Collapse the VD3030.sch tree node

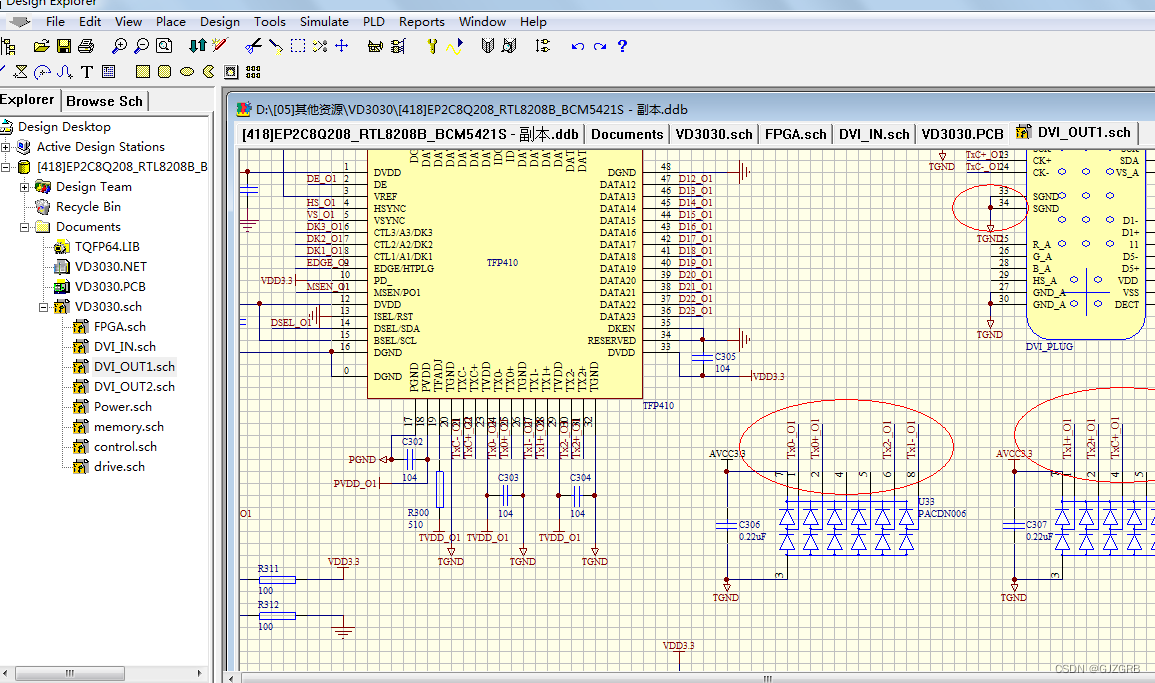(46, 306)
